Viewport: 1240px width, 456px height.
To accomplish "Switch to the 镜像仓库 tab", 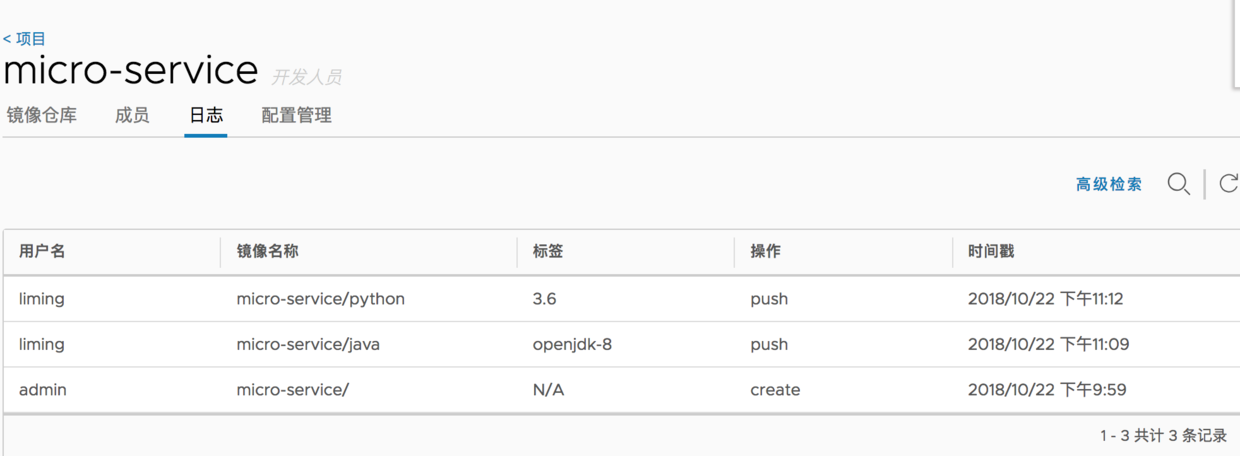I will [x=42, y=115].
